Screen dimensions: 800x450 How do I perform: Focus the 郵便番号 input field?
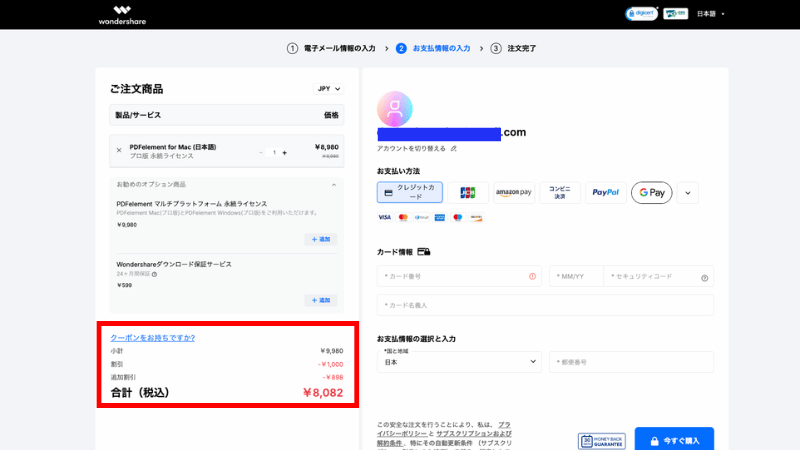coord(632,362)
